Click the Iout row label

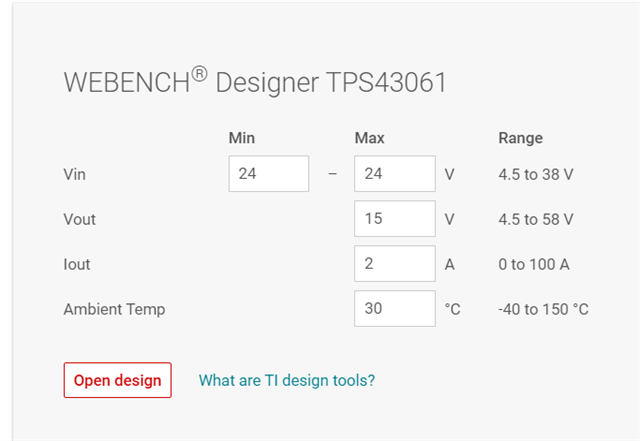(x=77, y=264)
